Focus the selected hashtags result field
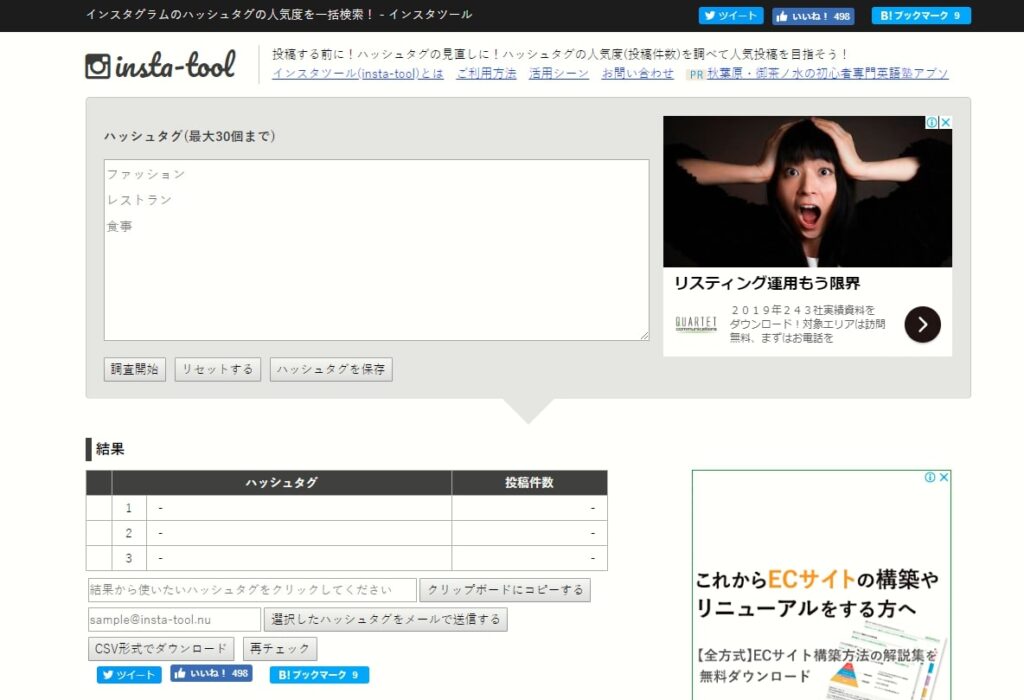Screen dimensions: 1024x700 (x=252, y=590)
